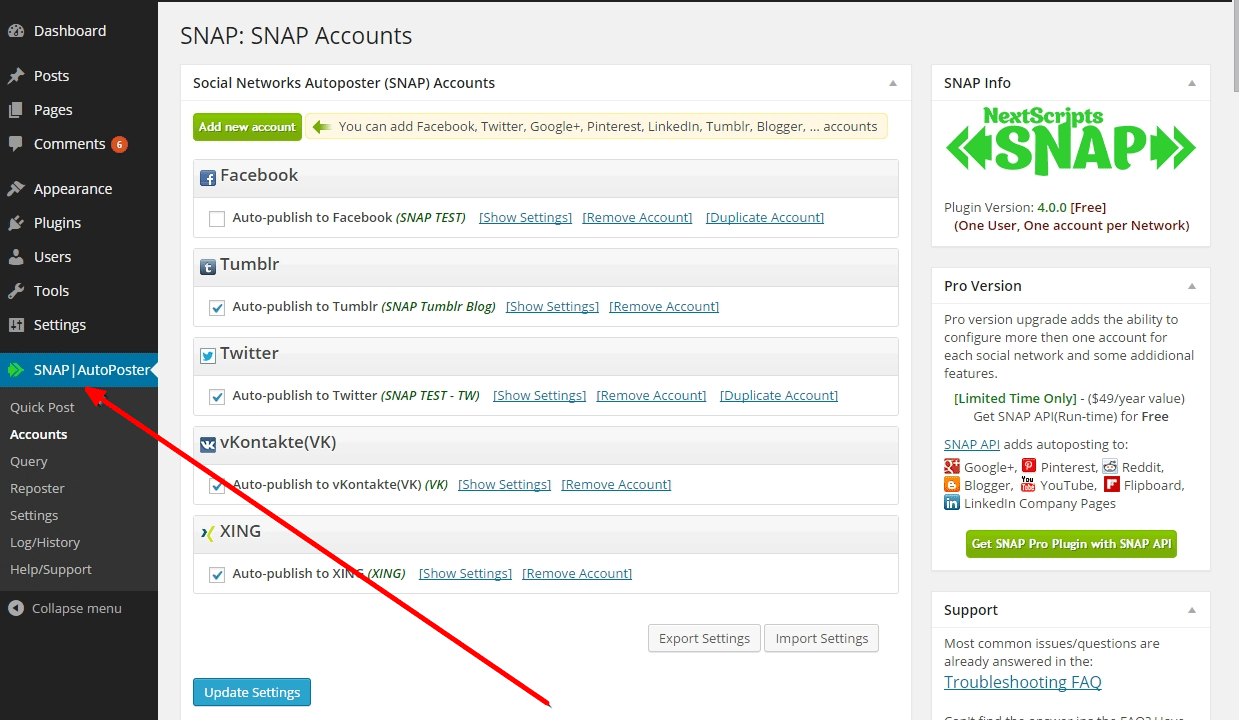Screen dimensions: 1239x720
Task: Click Update Settings button
Action: (252, 692)
